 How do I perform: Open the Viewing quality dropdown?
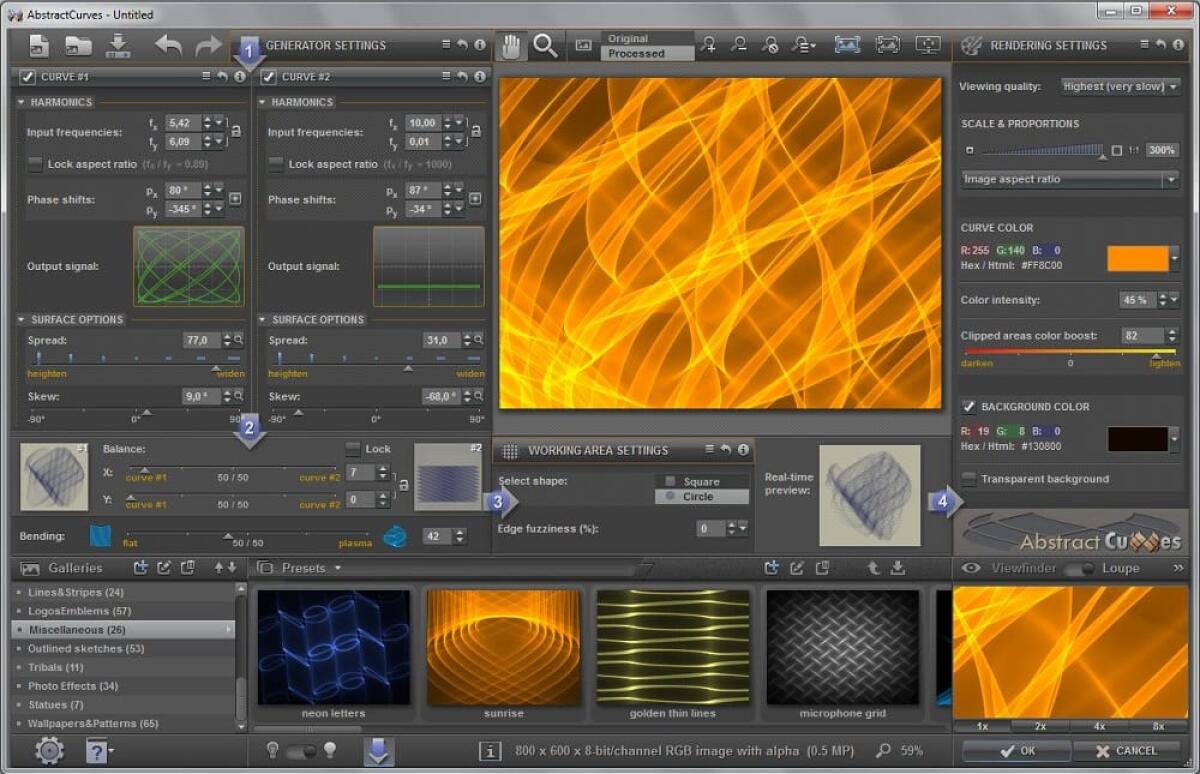1119,86
